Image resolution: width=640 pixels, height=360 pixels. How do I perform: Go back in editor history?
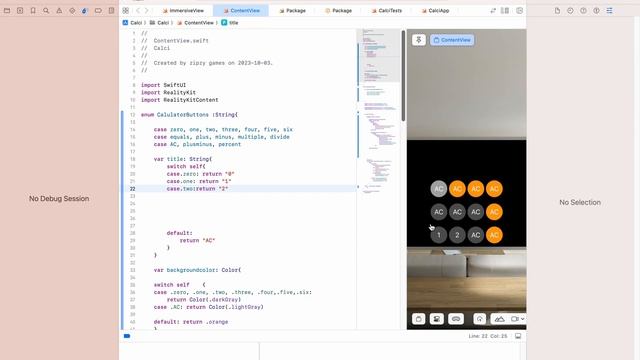138,11
